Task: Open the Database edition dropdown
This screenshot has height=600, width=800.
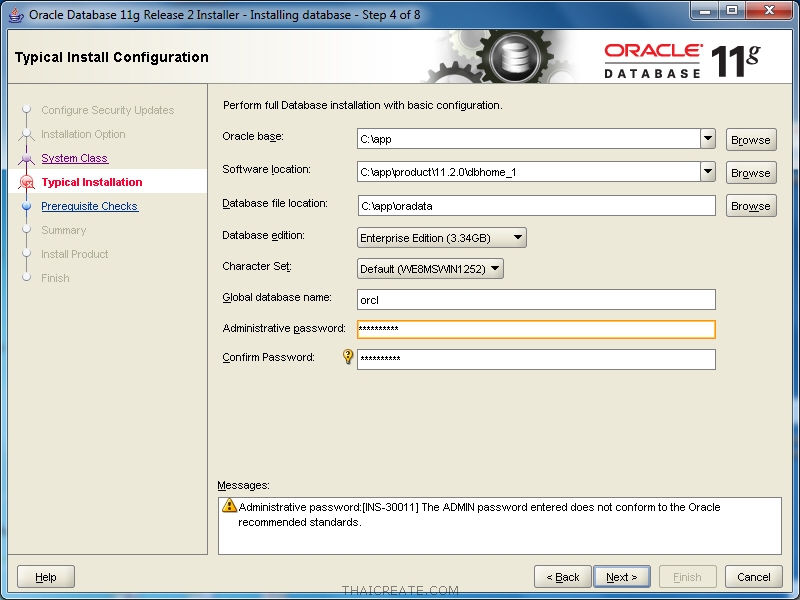Action: pyautogui.click(x=518, y=237)
